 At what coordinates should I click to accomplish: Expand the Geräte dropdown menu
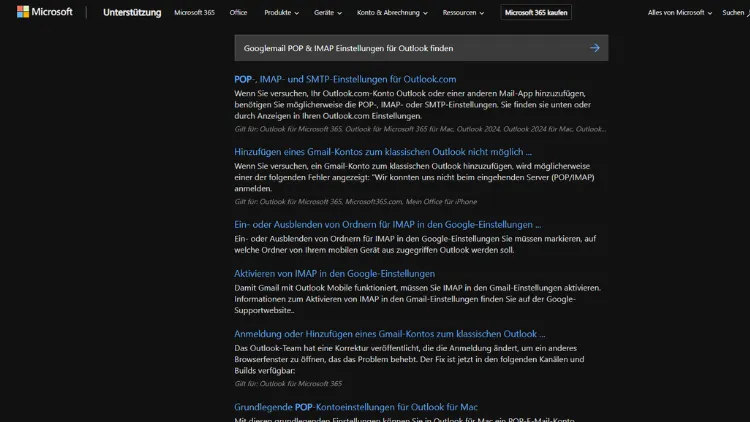coord(328,12)
